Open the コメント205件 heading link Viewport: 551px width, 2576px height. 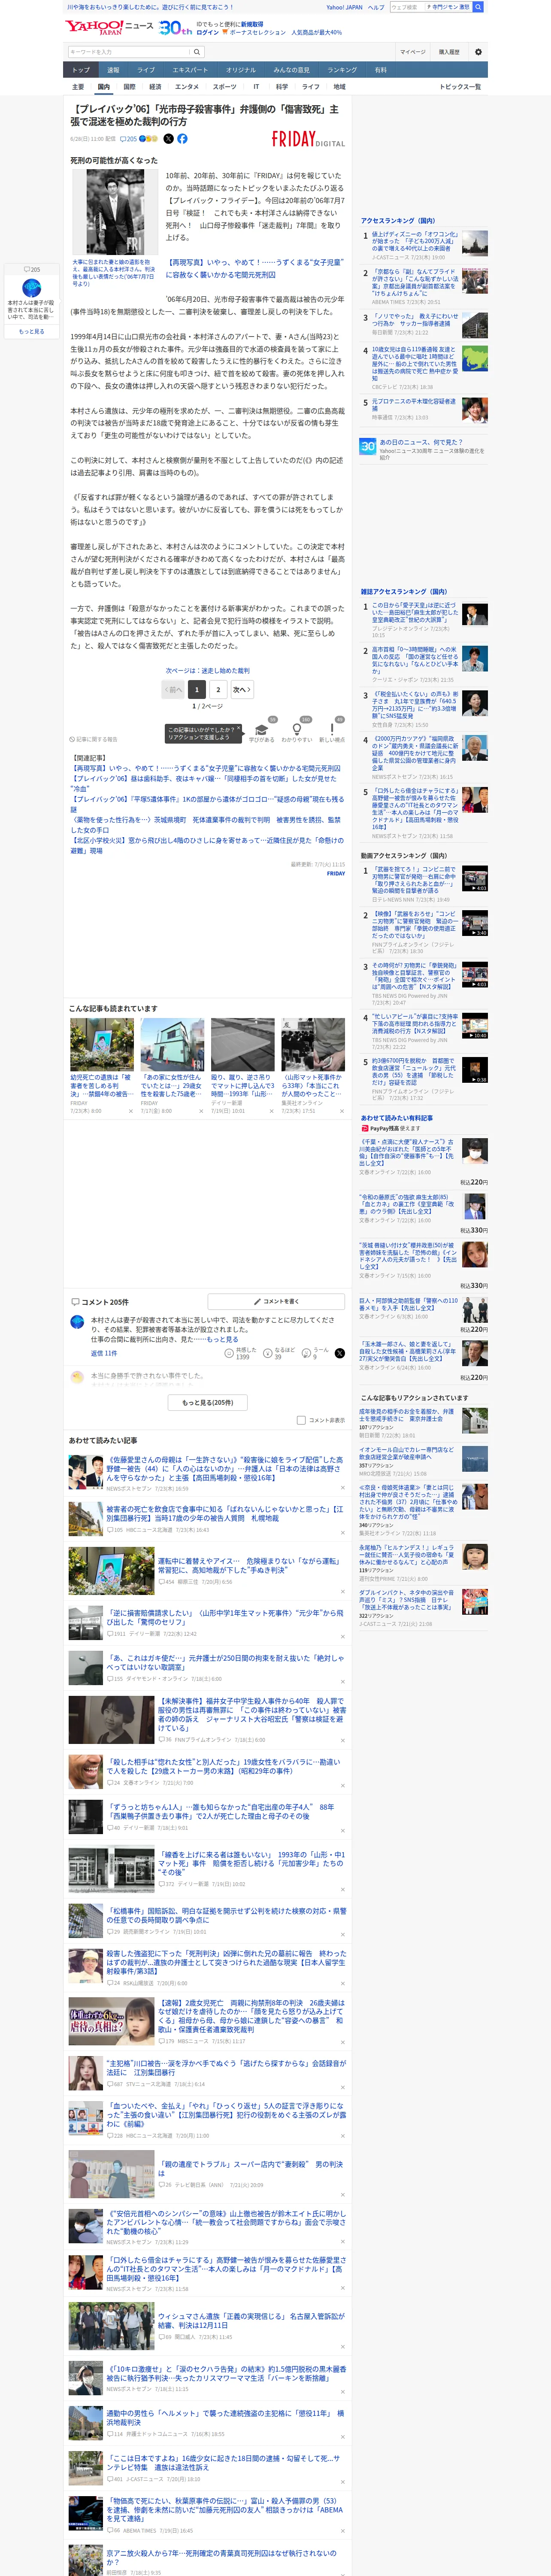tap(99, 1302)
